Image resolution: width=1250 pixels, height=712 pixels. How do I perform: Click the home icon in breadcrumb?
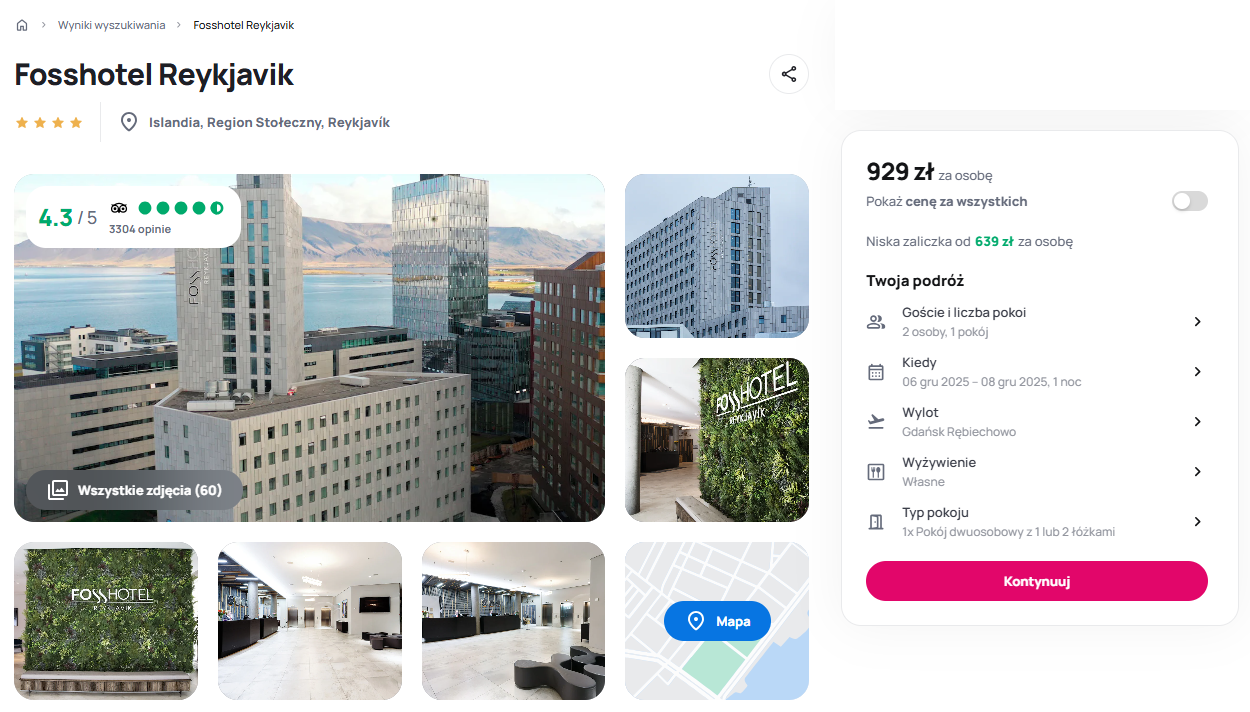22,25
